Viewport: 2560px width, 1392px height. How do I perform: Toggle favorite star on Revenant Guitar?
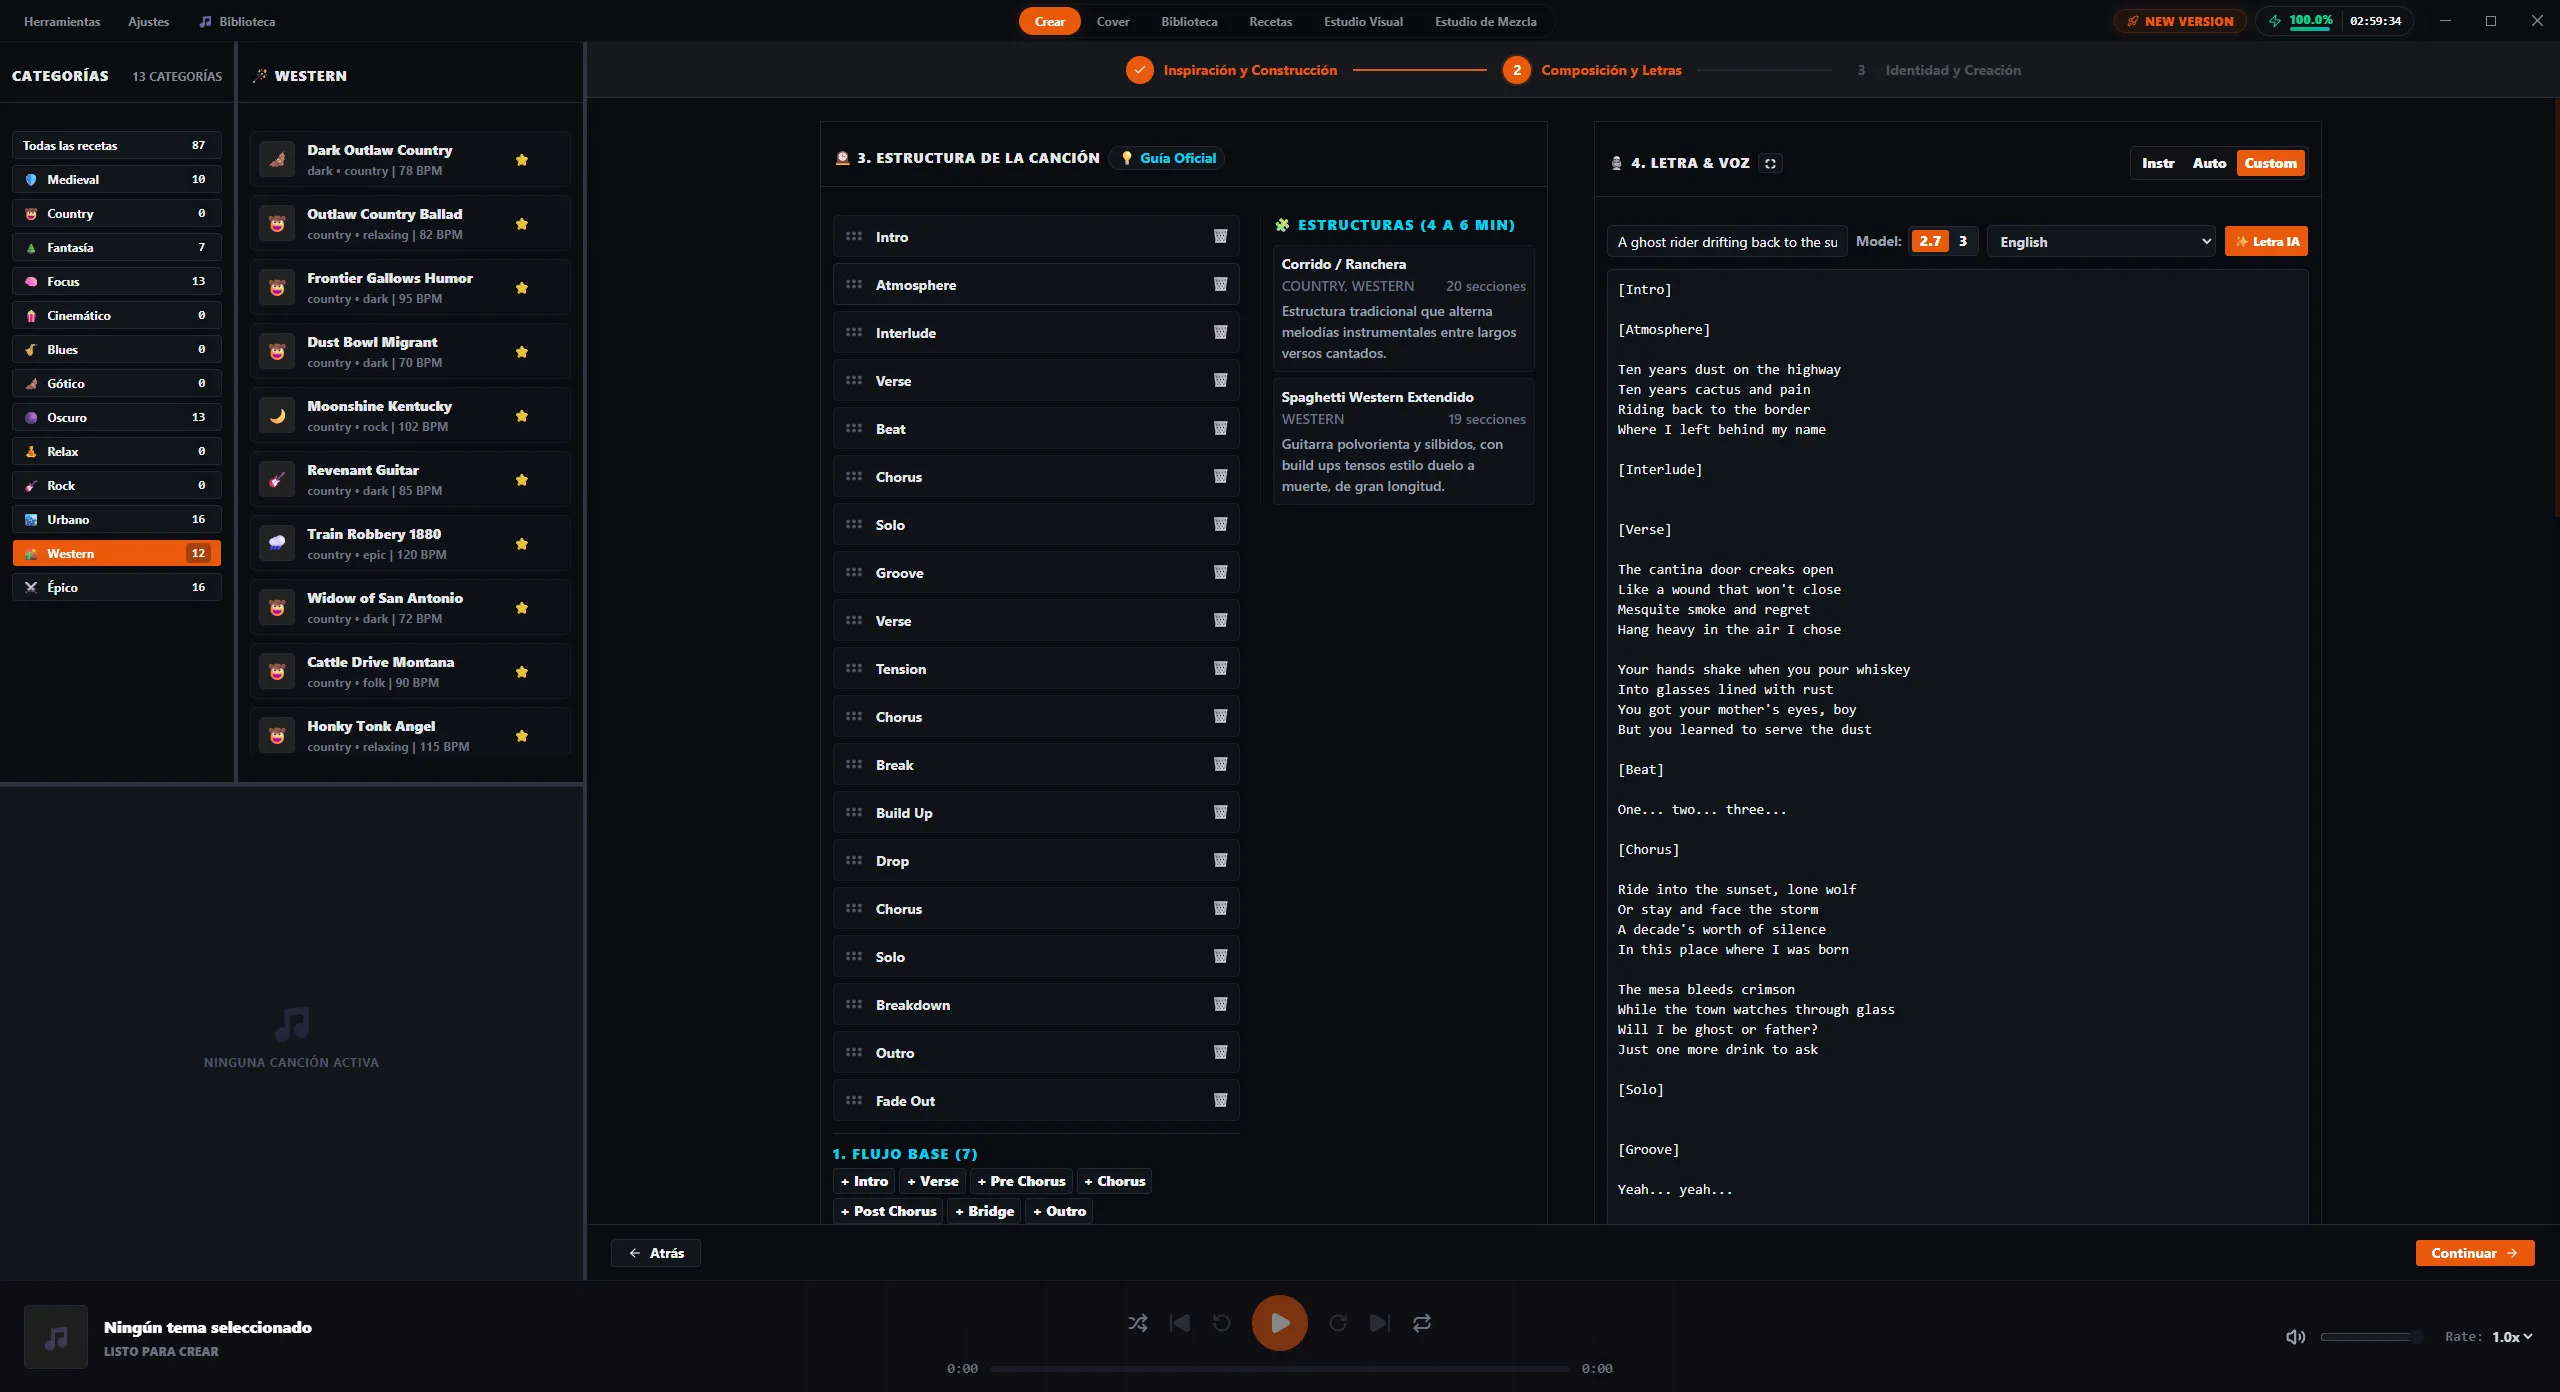[x=521, y=480]
